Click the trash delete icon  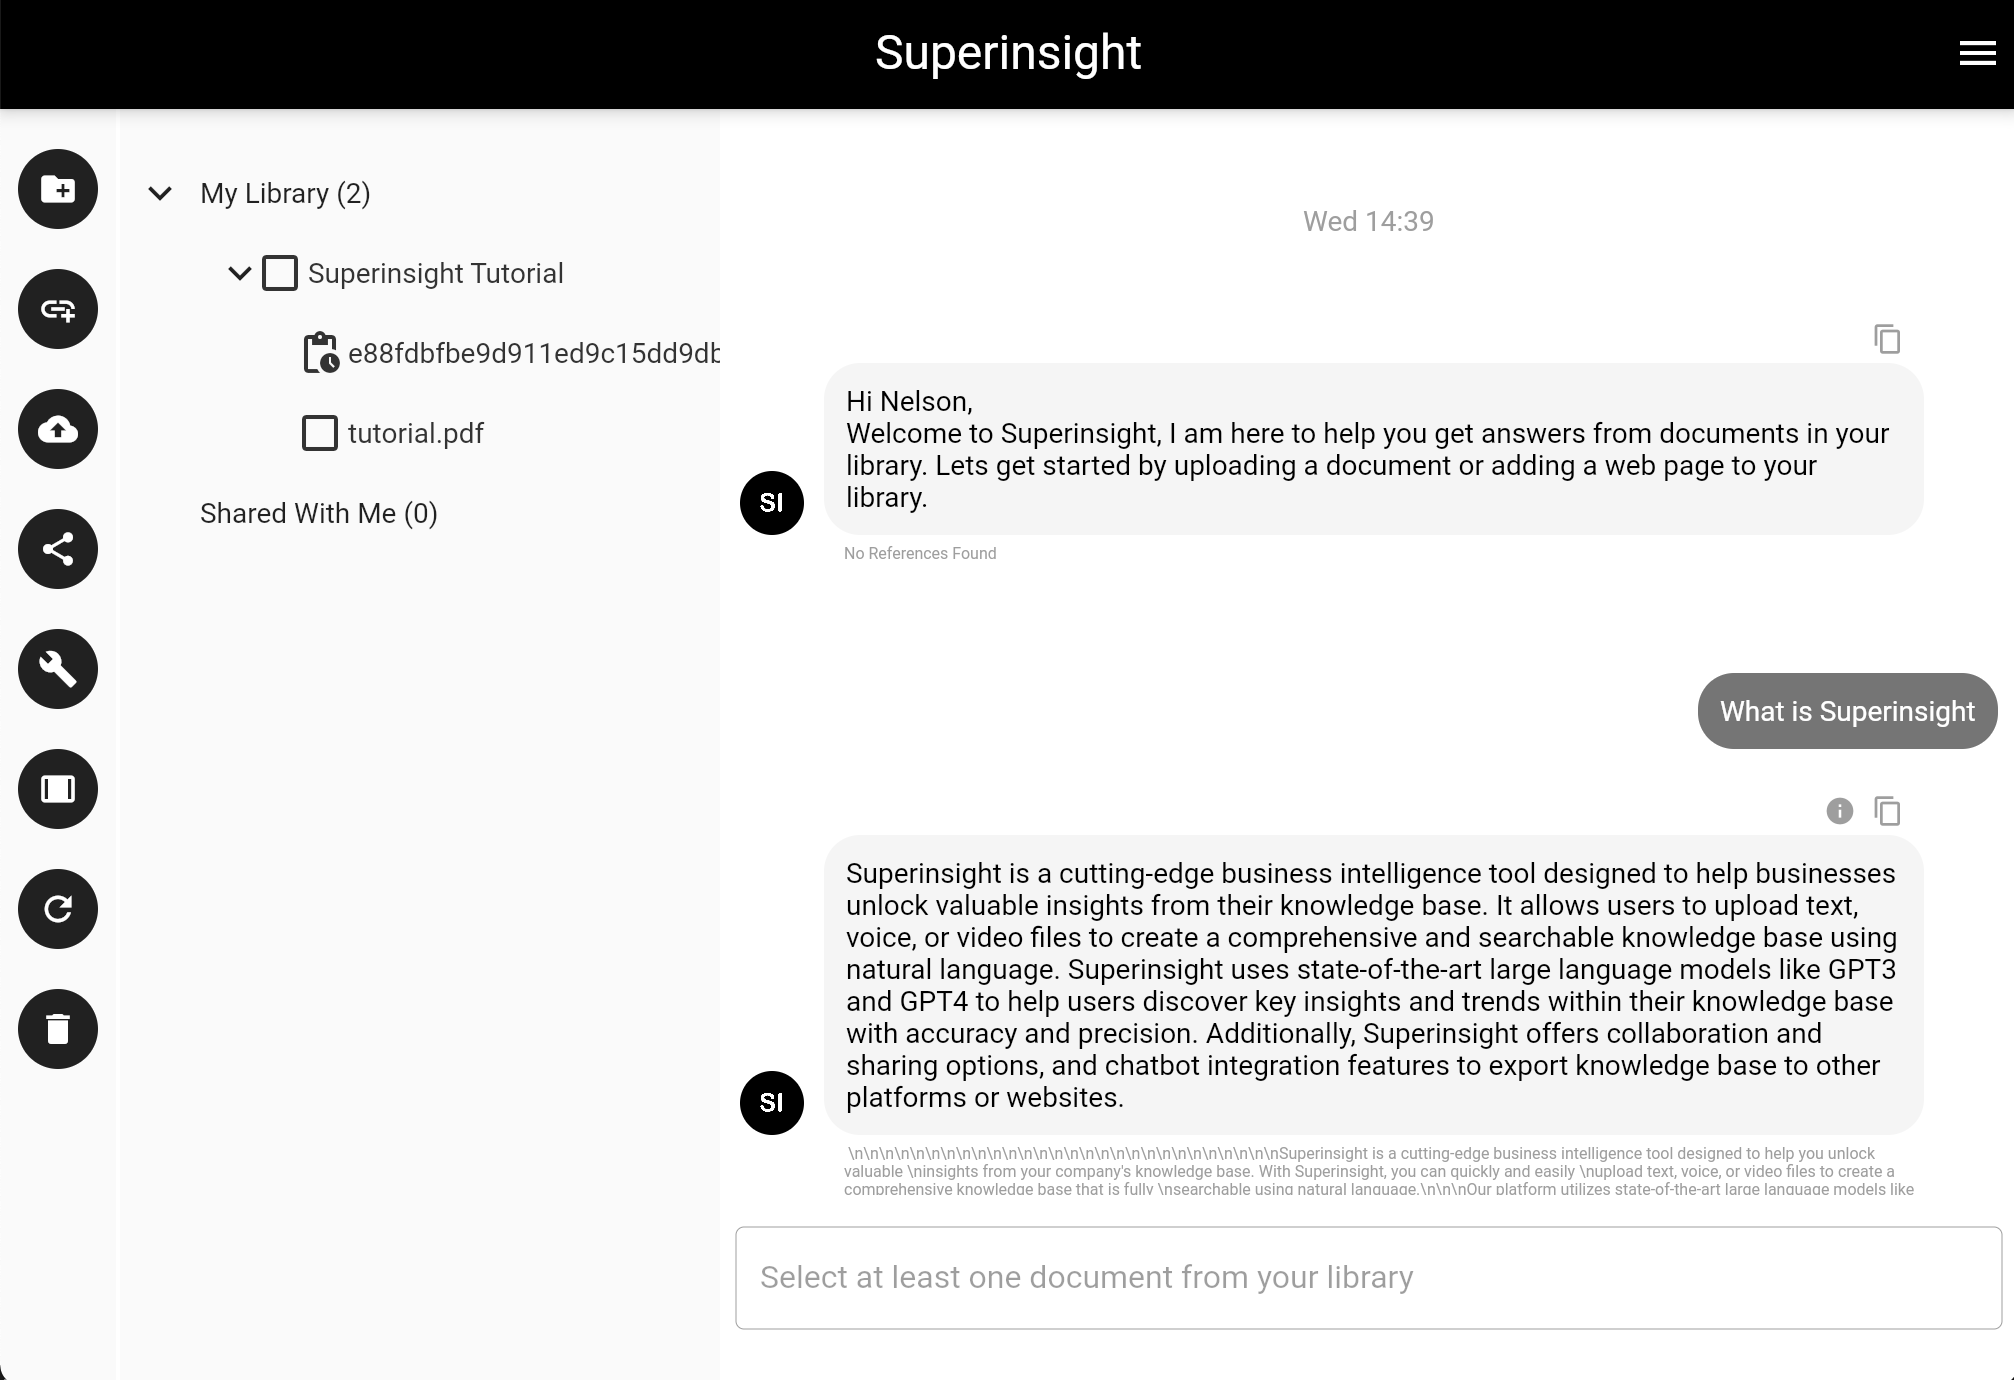click(x=58, y=1029)
